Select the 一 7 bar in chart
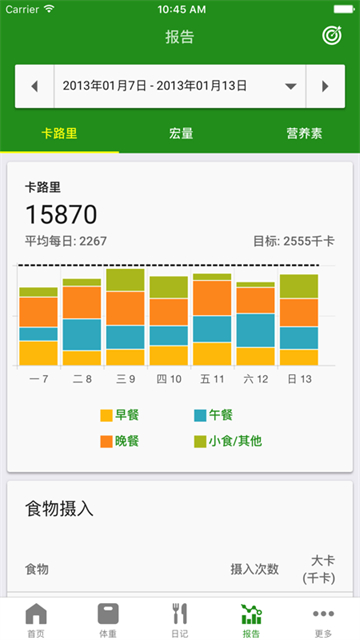Screen dimensions: 360x640 (x=38, y=327)
